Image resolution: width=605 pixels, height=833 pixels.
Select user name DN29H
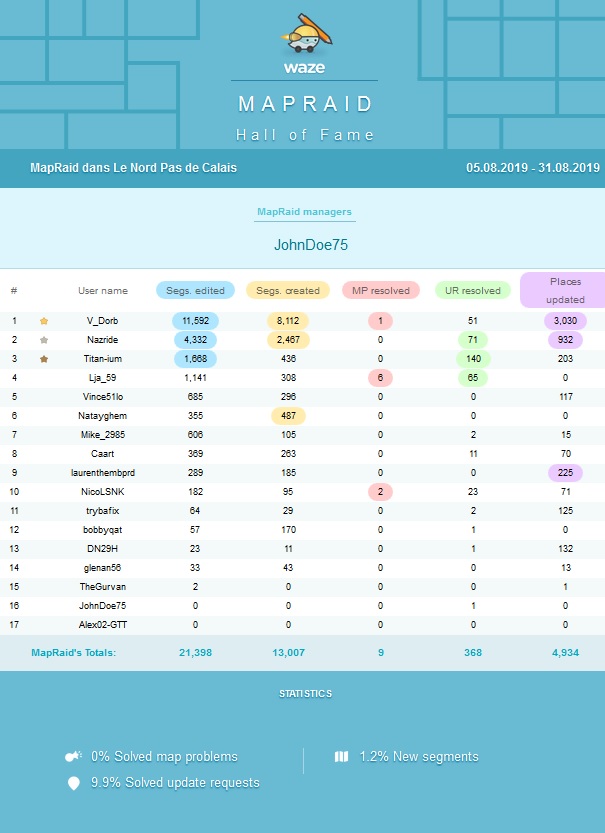[103, 549]
